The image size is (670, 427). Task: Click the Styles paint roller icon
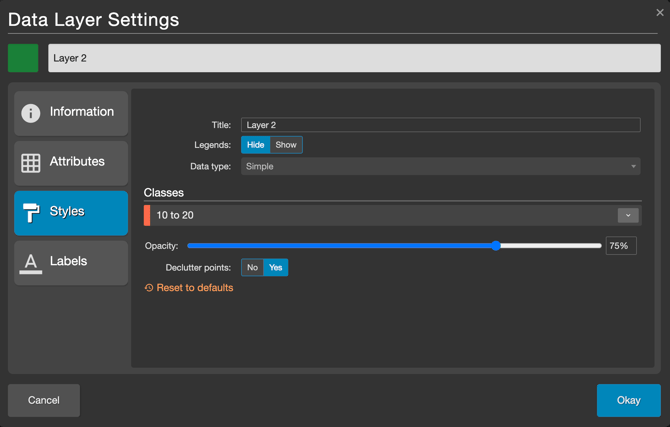tap(31, 212)
